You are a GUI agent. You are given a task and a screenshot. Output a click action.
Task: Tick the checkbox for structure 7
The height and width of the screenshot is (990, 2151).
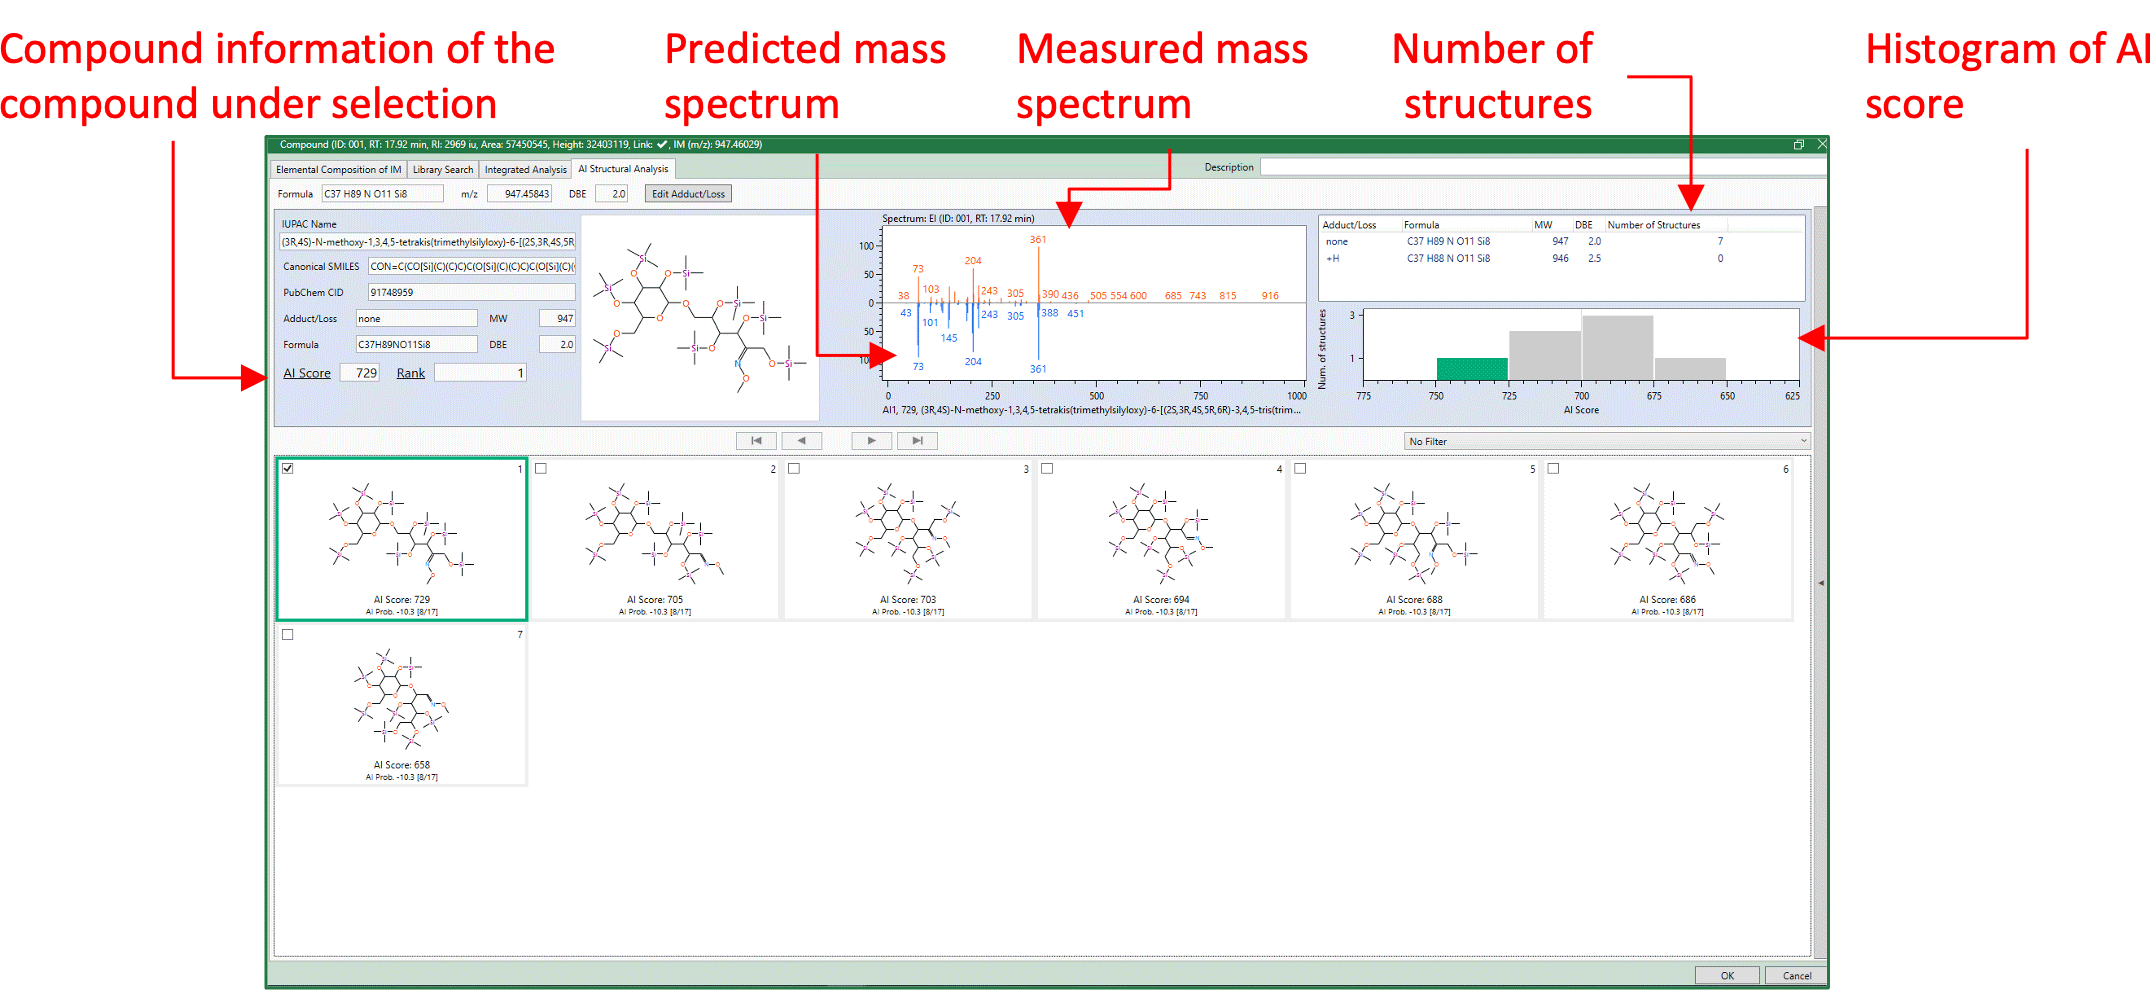pos(288,634)
